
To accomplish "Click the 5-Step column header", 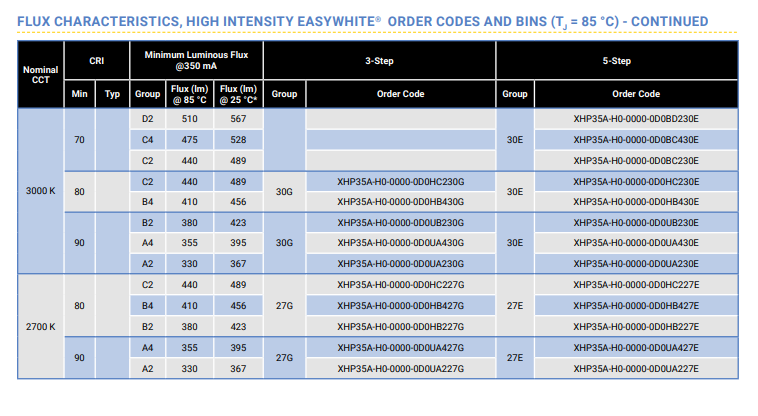I will (616, 61).
